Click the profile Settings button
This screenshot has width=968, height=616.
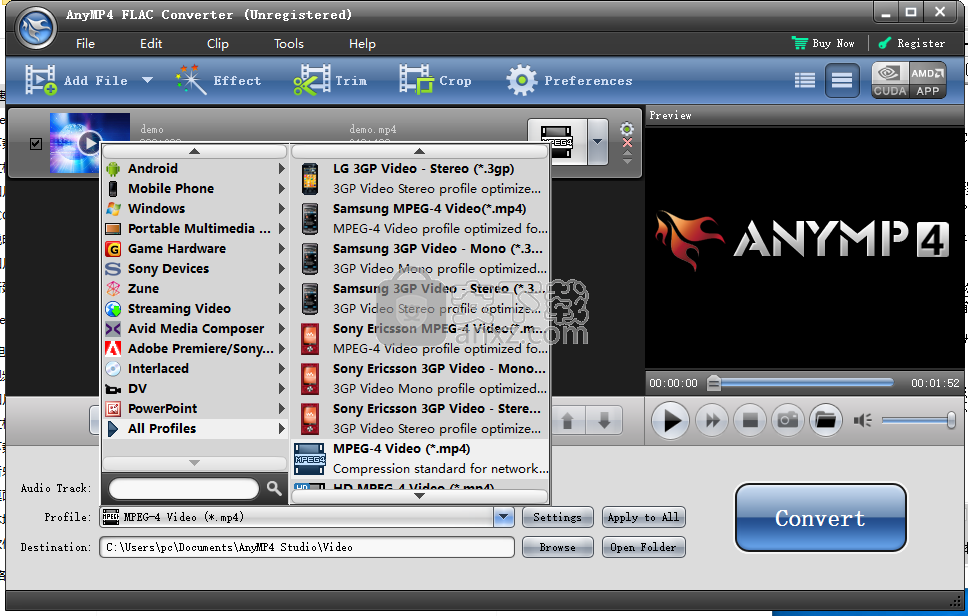pos(557,517)
